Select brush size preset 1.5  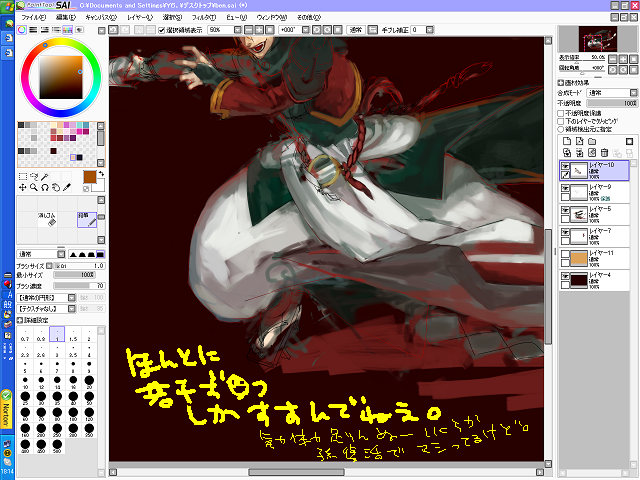(x=73, y=334)
